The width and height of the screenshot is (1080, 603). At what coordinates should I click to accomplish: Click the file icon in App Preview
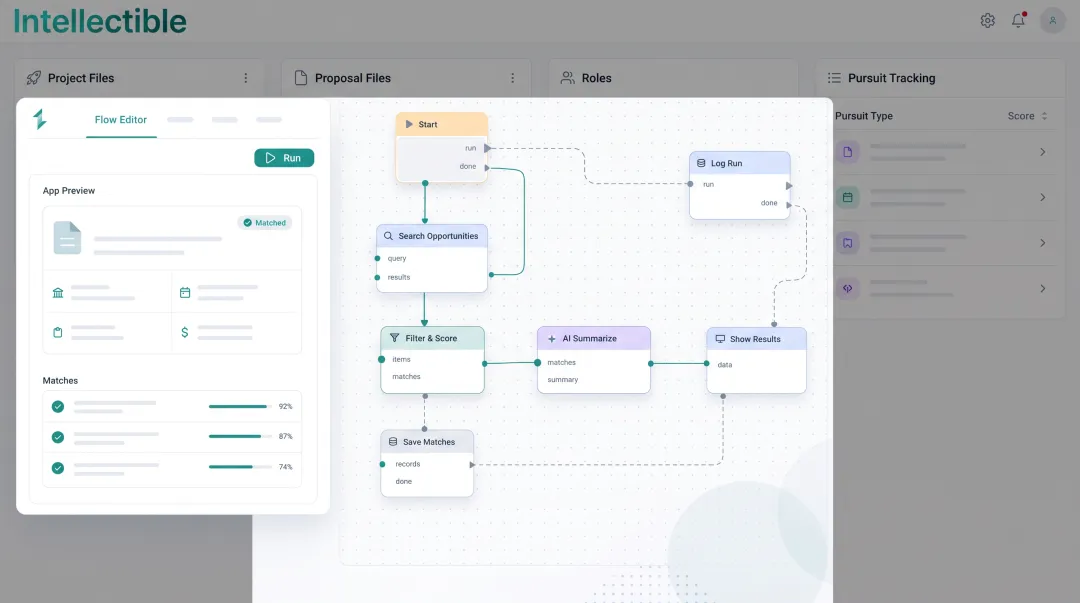[x=67, y=238]
